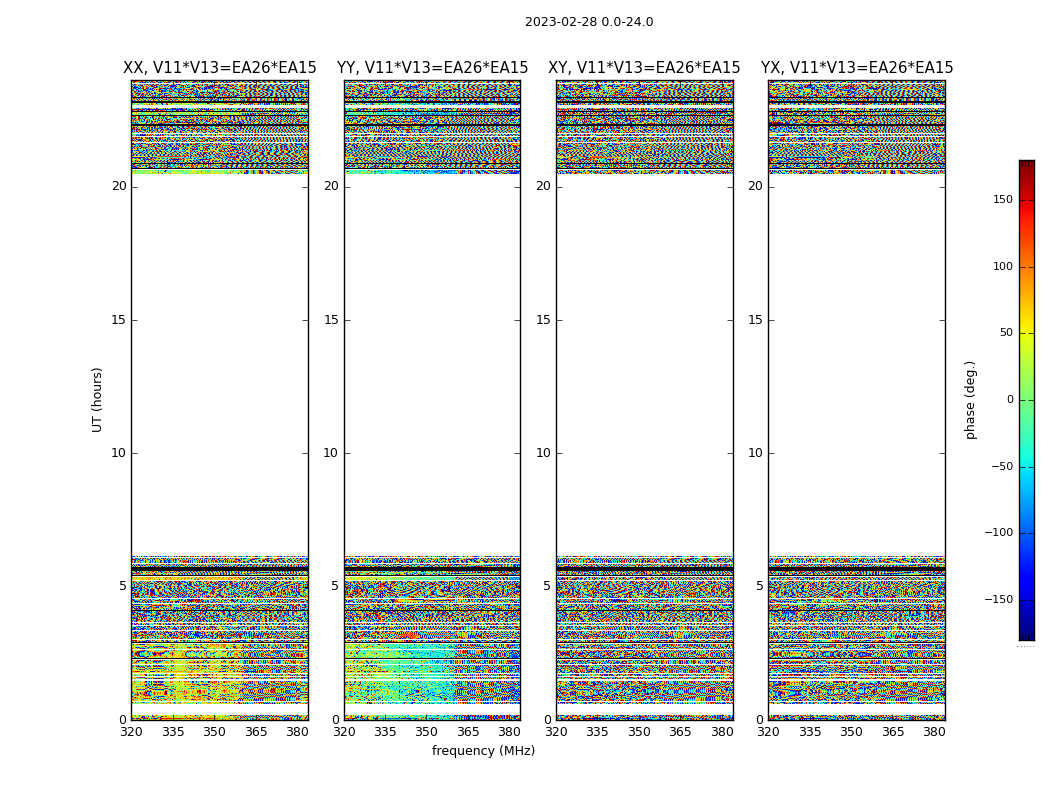
Task: Click the UT (hours) axis label
Action: click(97, 400)
